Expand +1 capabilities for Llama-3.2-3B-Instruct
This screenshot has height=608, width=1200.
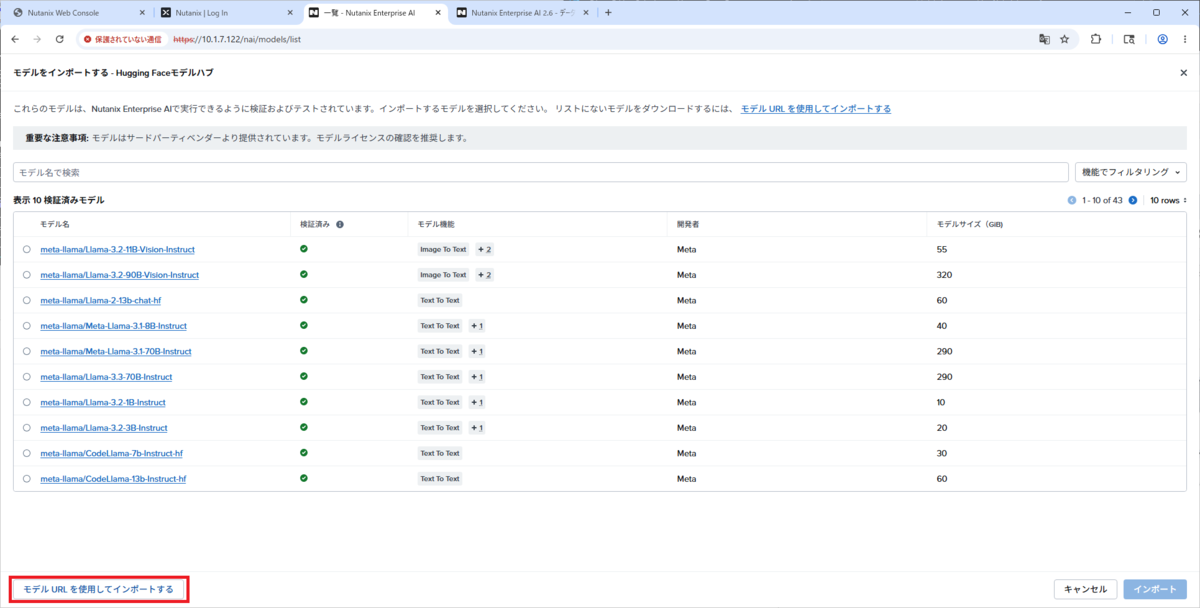477,428
